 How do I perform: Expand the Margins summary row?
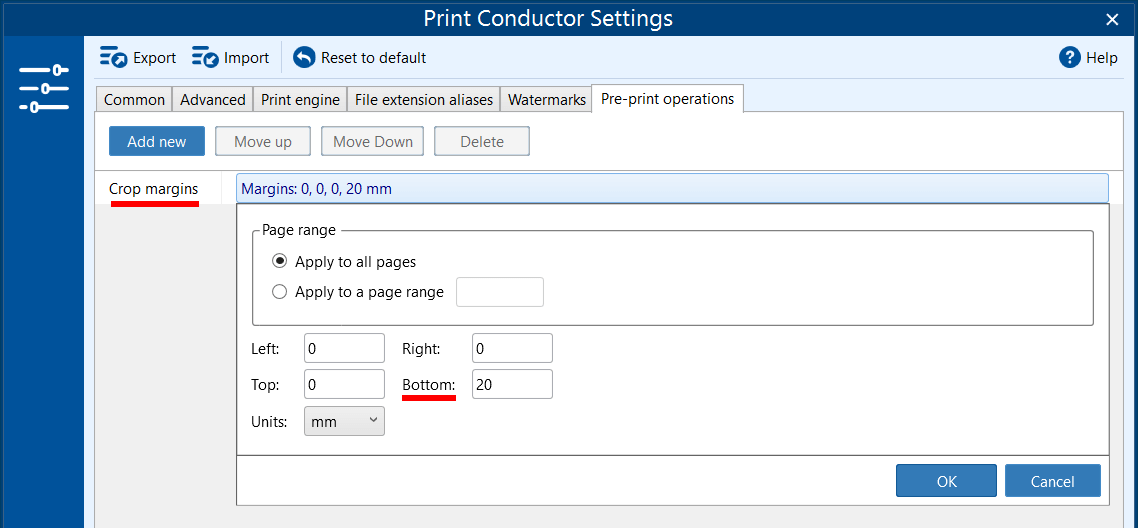672,188
